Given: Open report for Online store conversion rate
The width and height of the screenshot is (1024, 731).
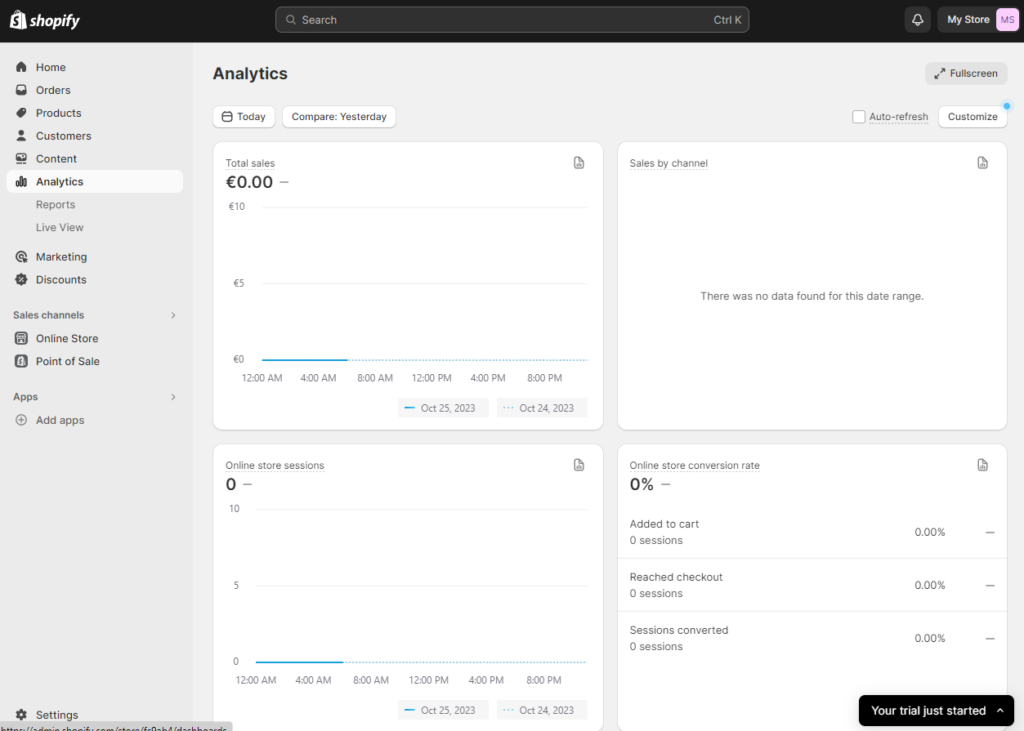Looking at the screenshot, I should (982, 464).
